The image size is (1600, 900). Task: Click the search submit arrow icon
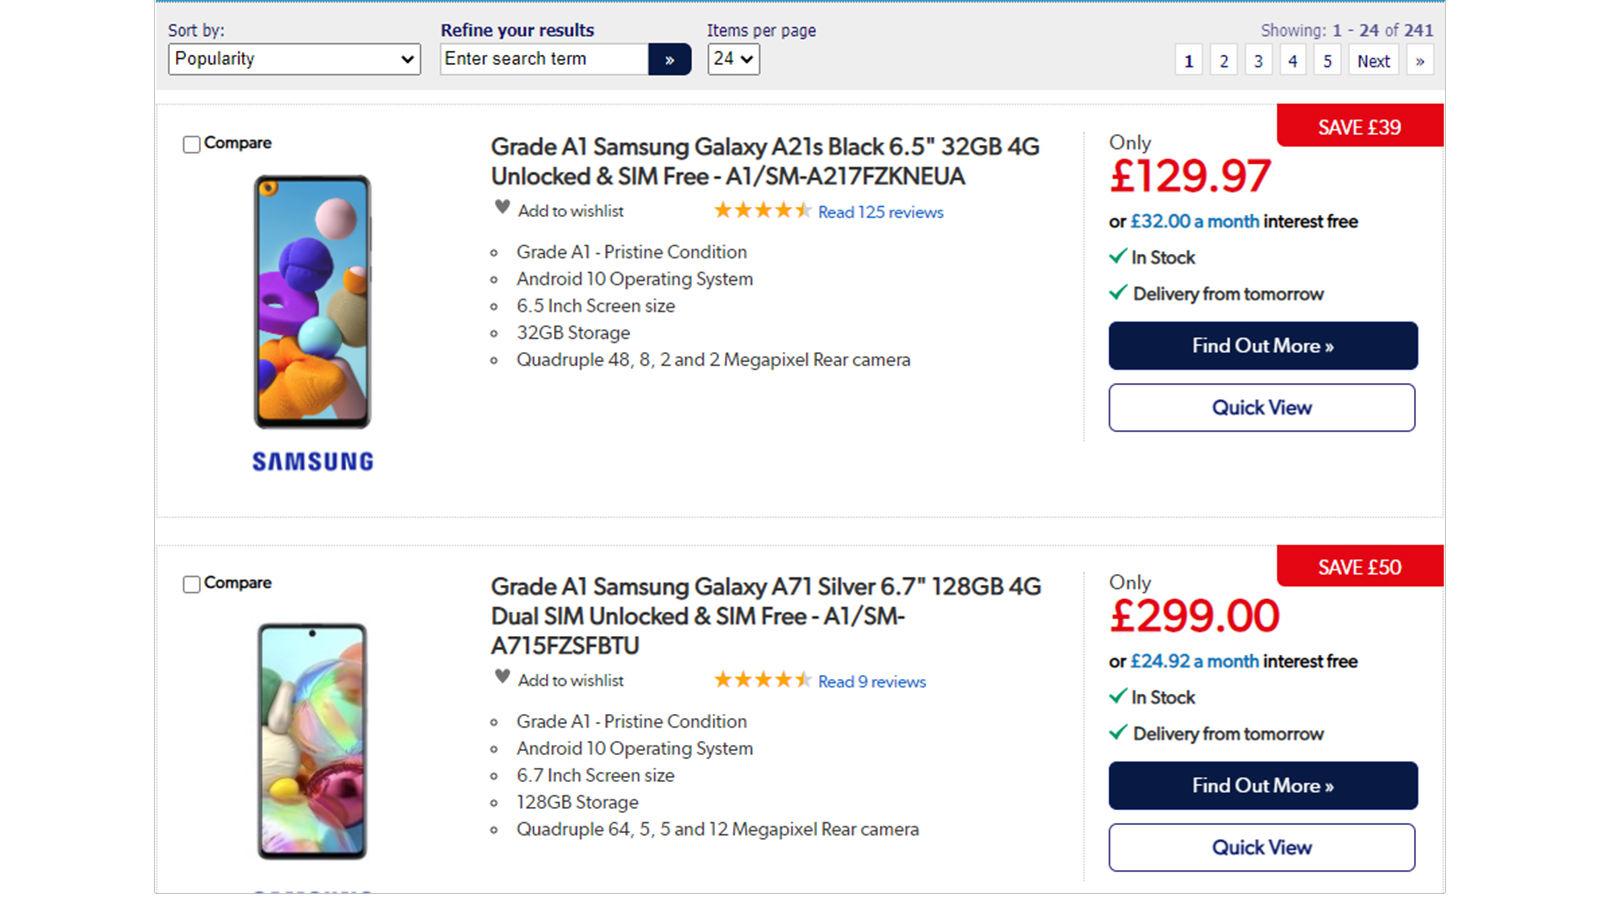click(671, 59)
